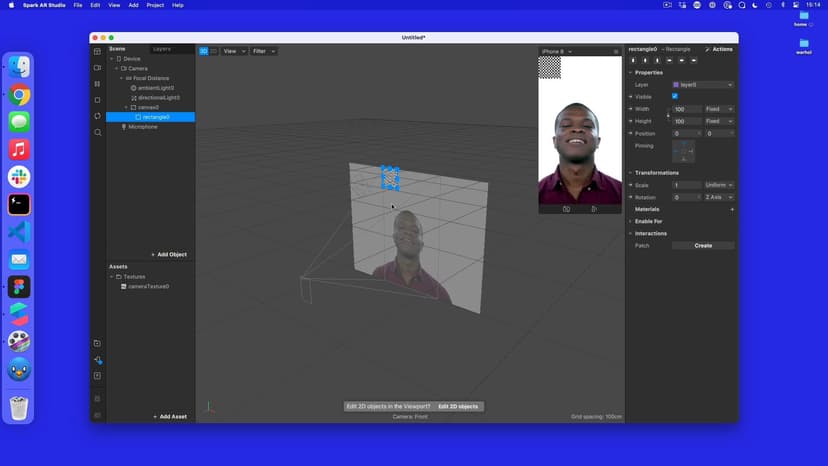The width and height of the screenshot is (828, 466).
Task: Open the simulator hamburger menu icon
Action: [x=616, y=52]
